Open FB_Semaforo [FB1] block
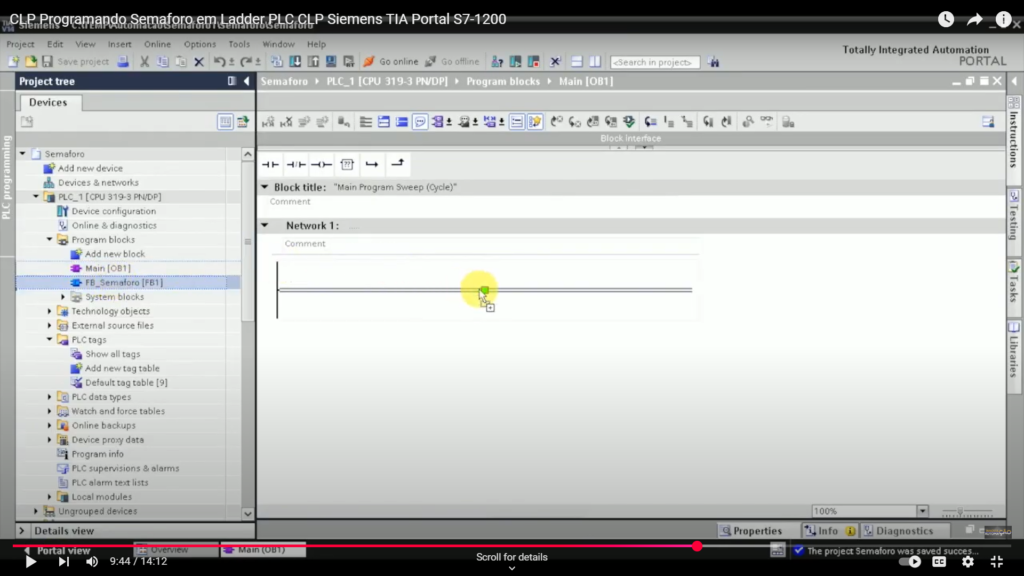 pyautogui.click(x=123, y=283)
